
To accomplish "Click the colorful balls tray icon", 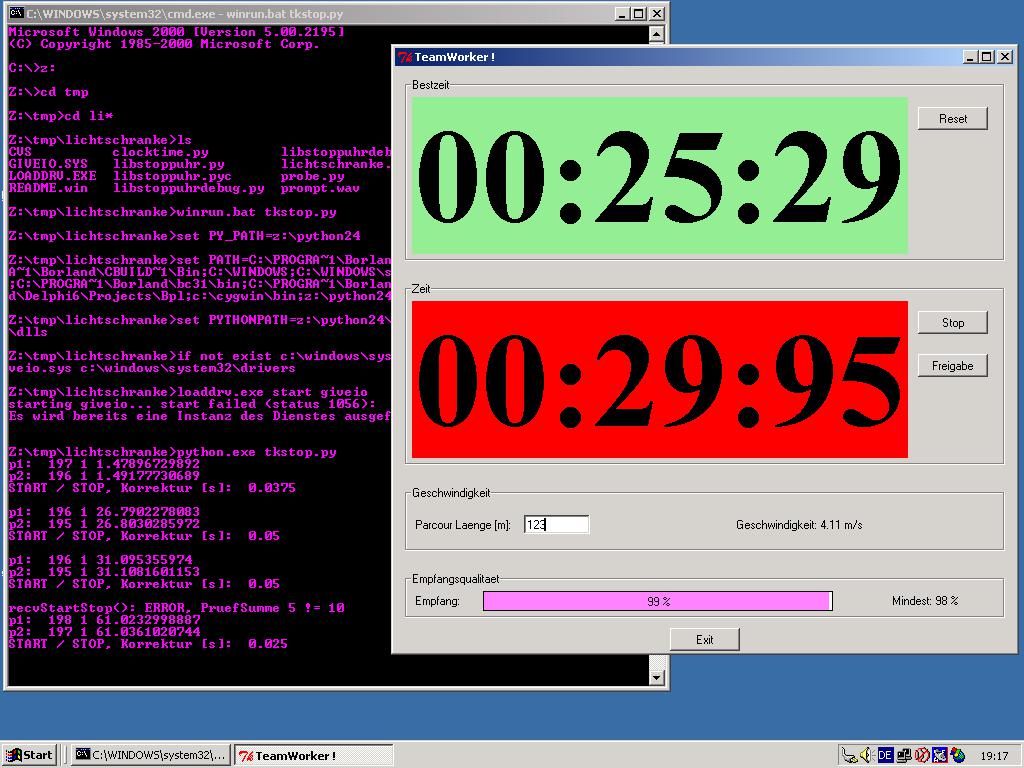I will (x=958, y=755).
